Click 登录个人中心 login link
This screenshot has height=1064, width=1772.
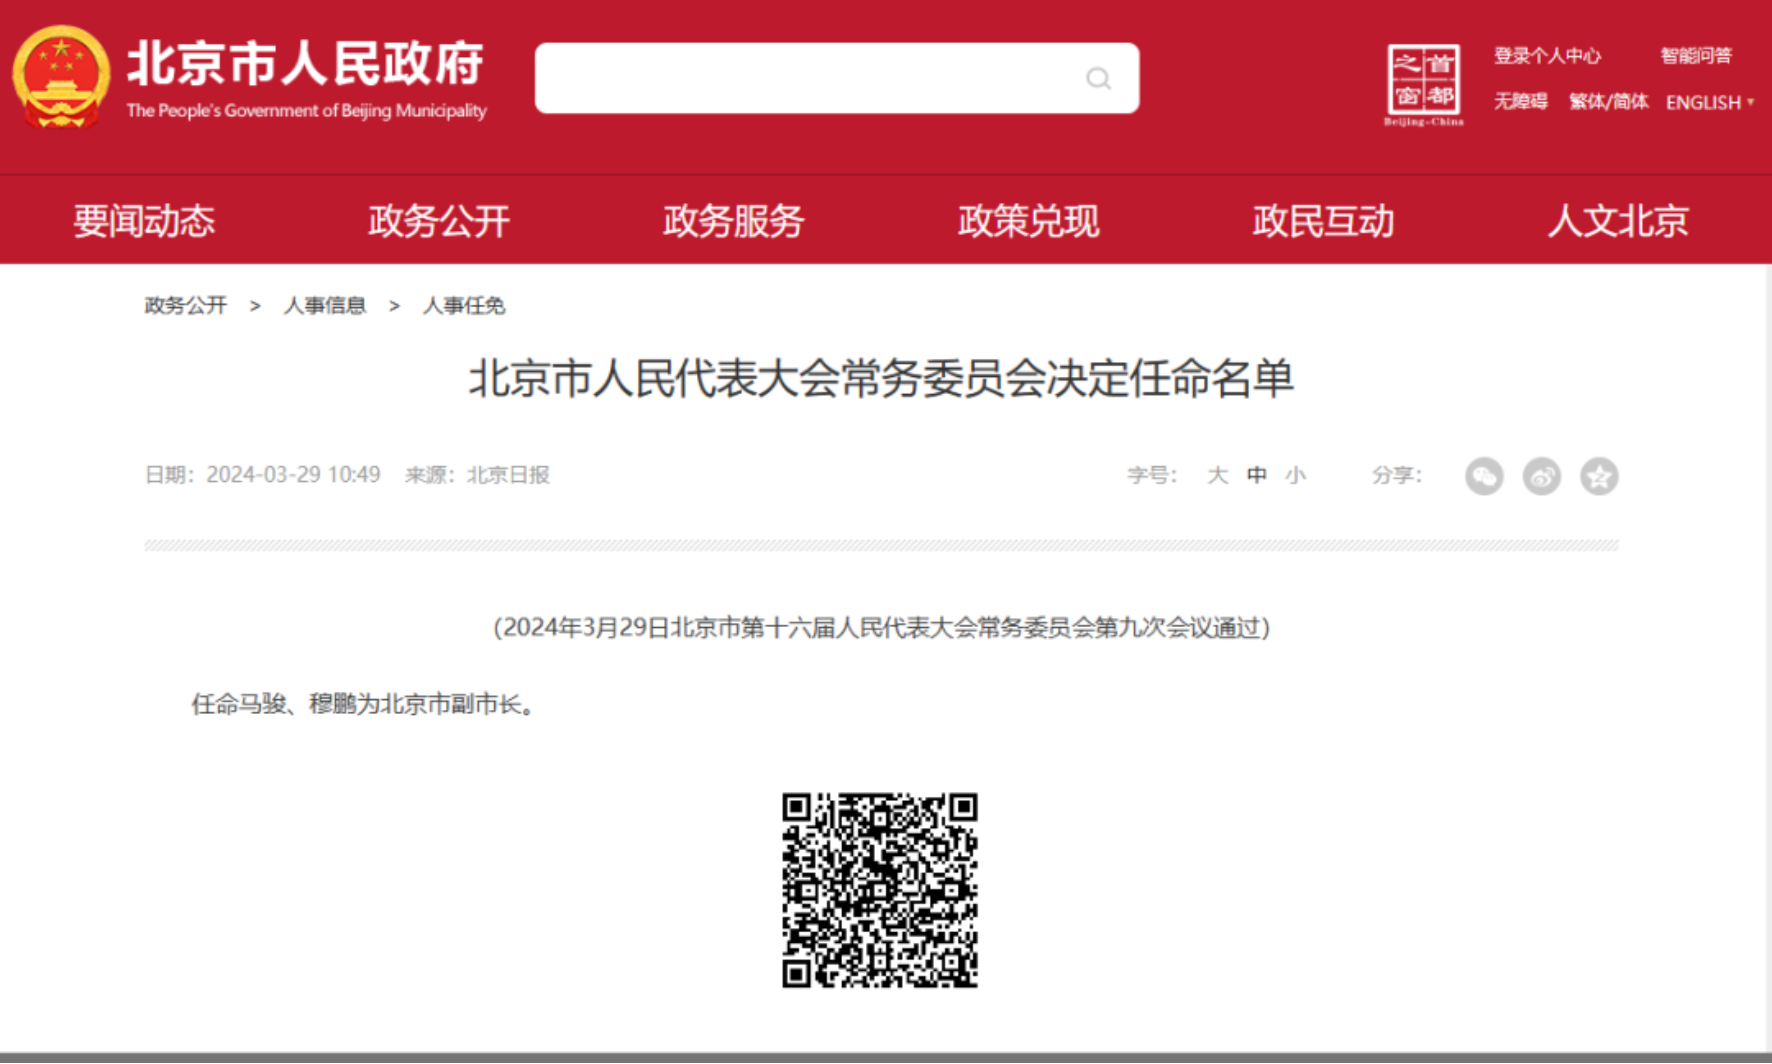coord(1547,56)
